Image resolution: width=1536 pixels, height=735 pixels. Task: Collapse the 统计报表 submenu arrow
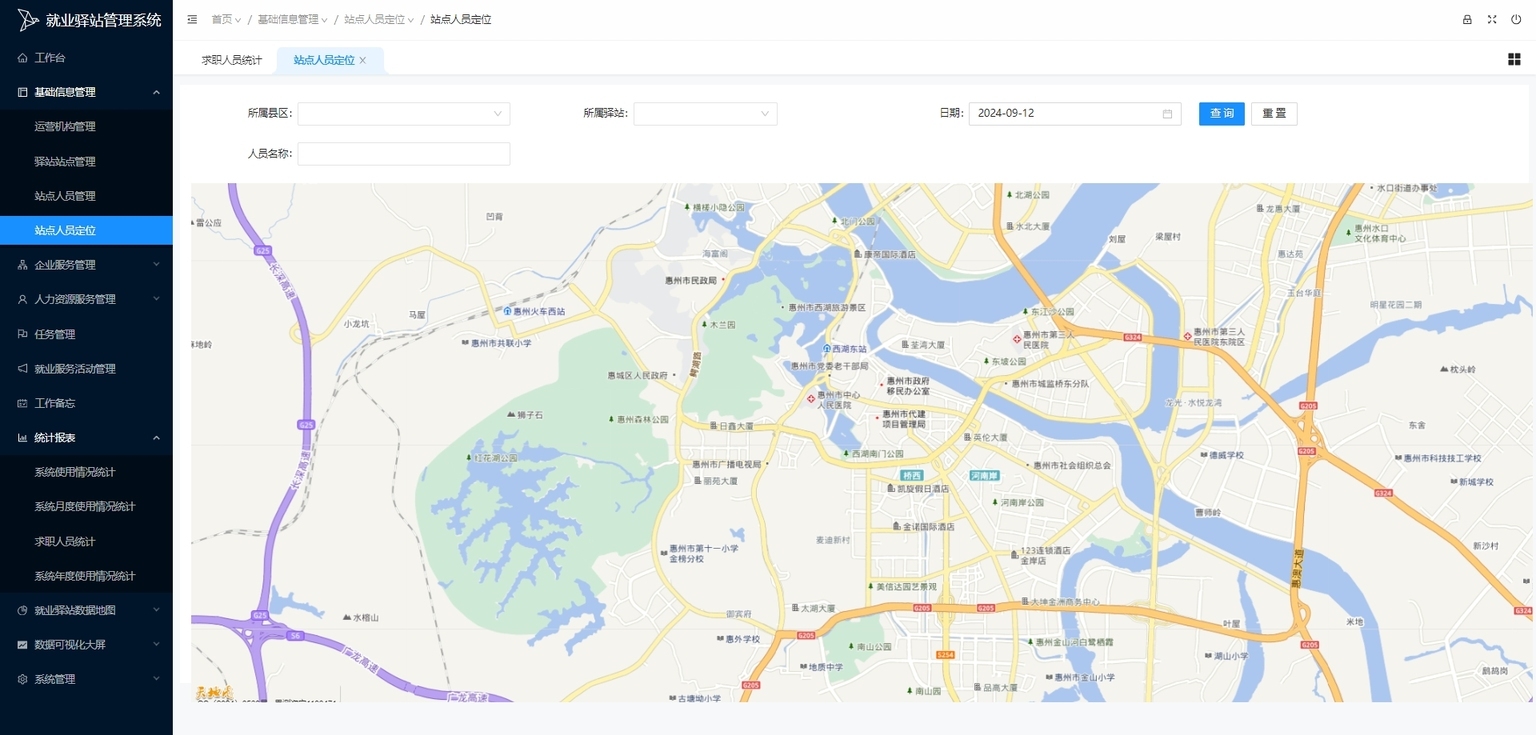click(x=156, y=438)
